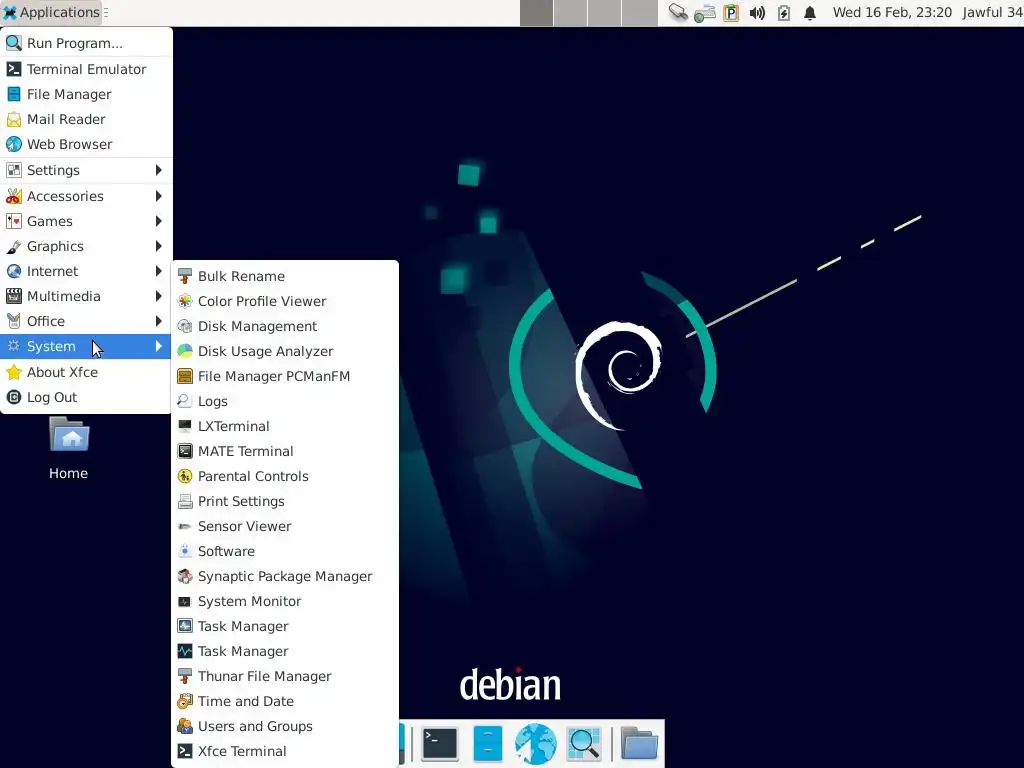Choose About Xfce menu entry

[x=86, y=372]
